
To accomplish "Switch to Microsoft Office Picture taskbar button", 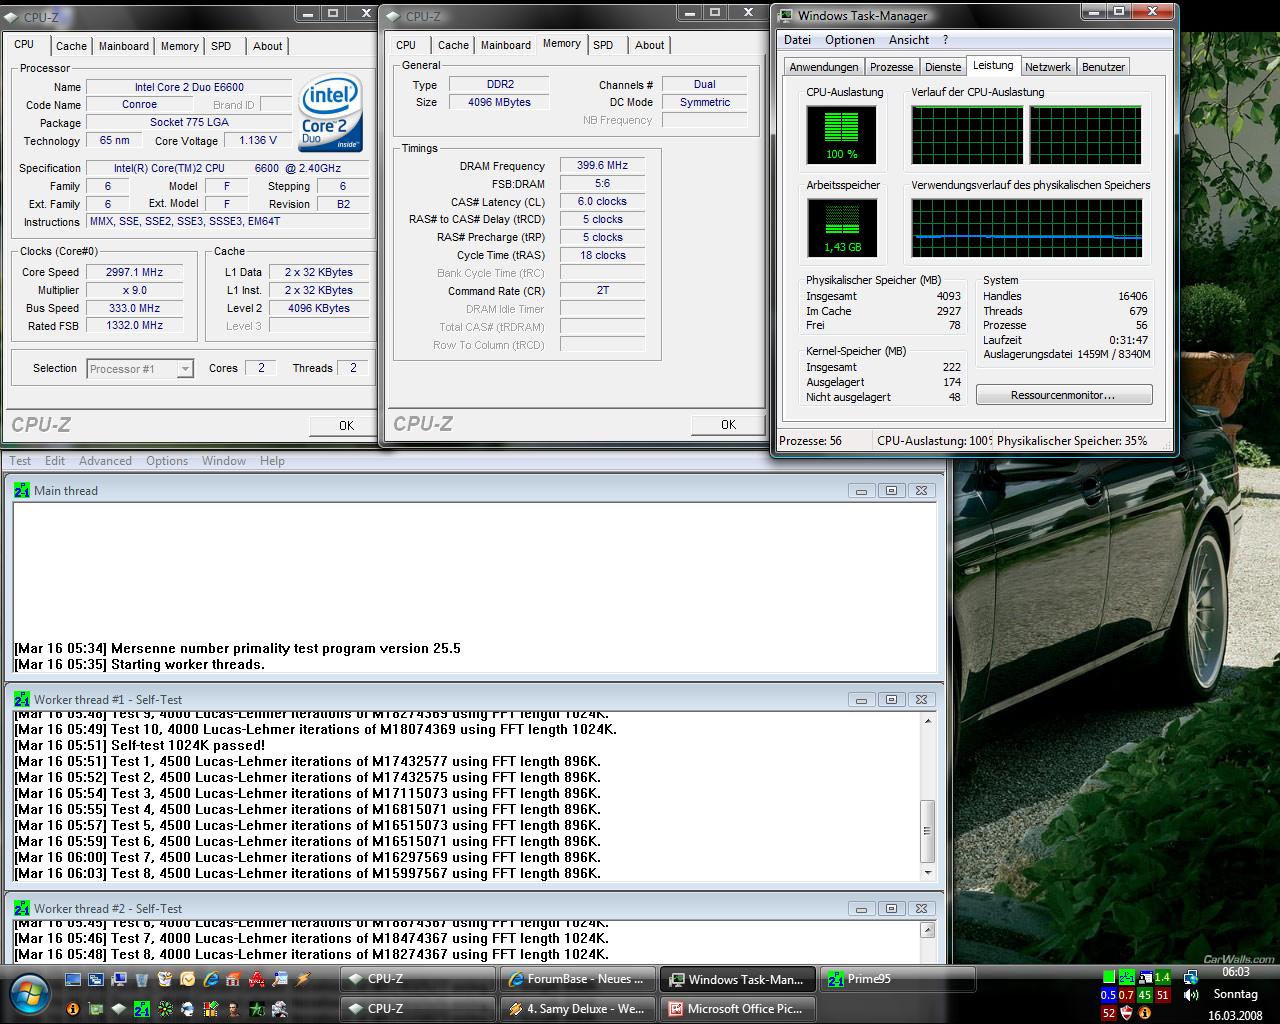I will pyautogui.click(x=738, y=1008).
